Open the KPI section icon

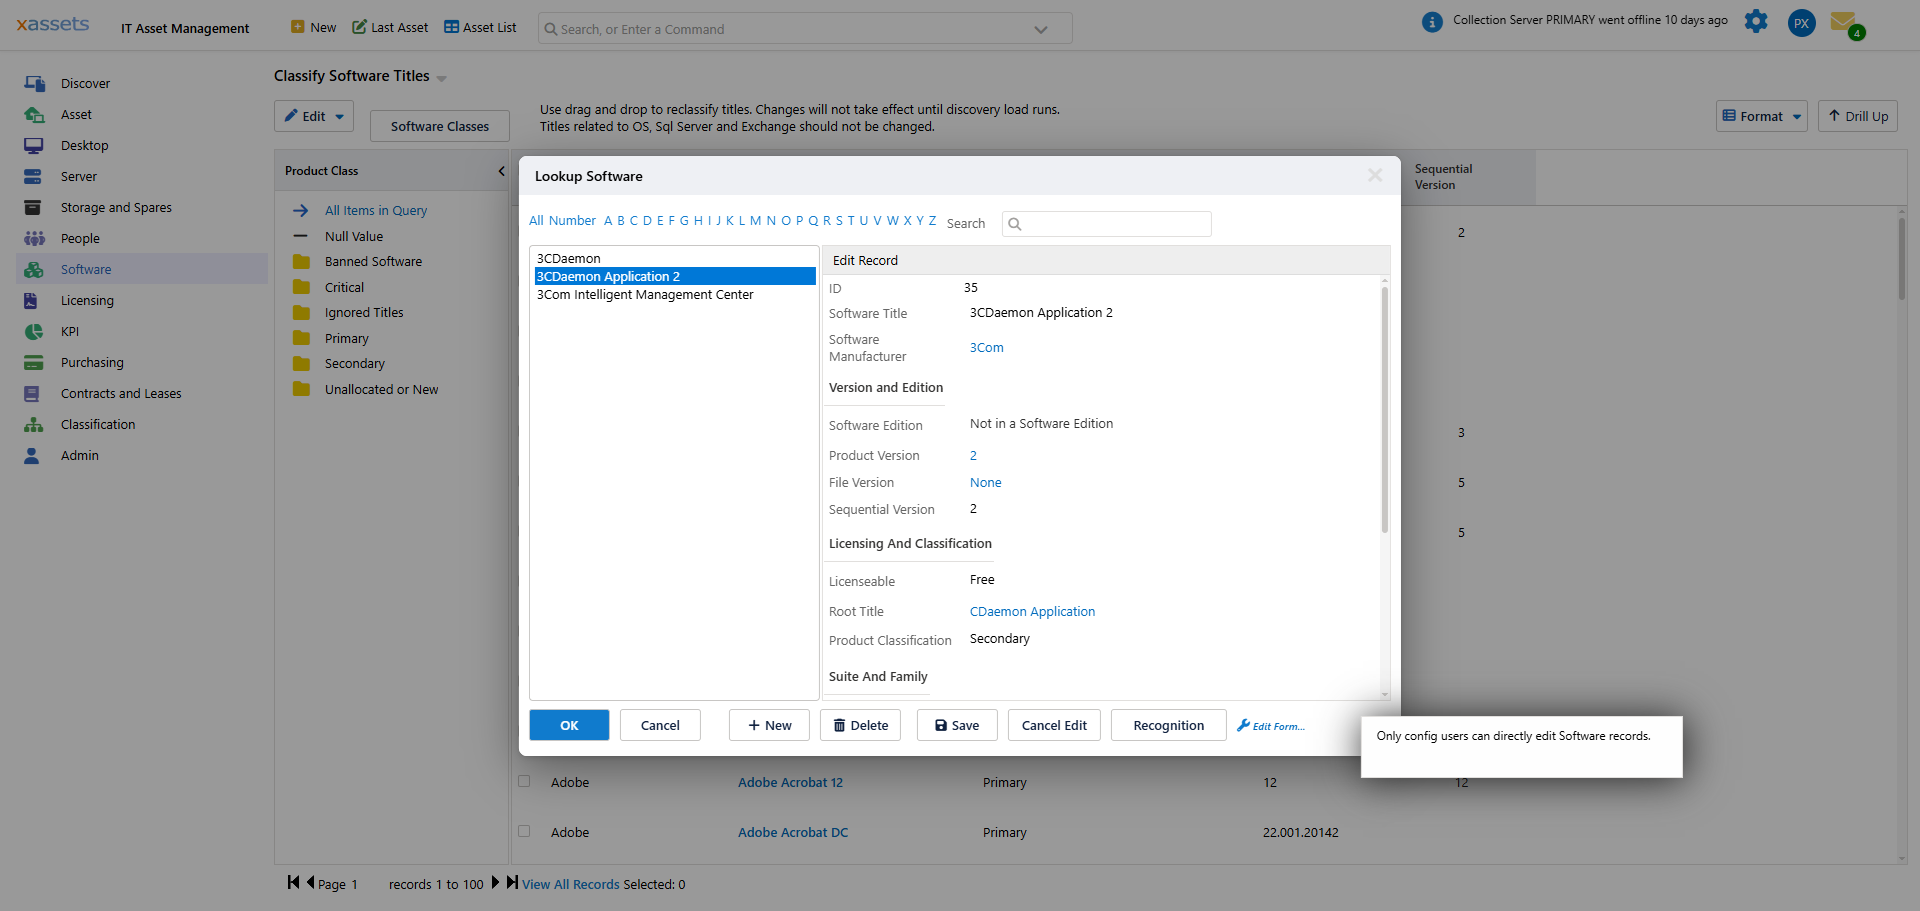(x=34, y=331)
